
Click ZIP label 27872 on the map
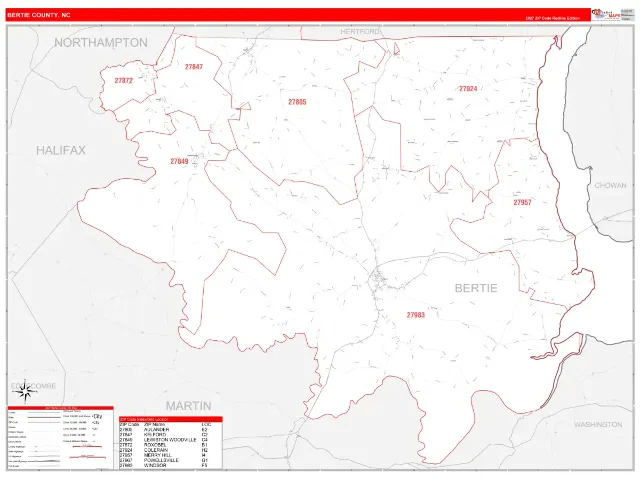123,80
